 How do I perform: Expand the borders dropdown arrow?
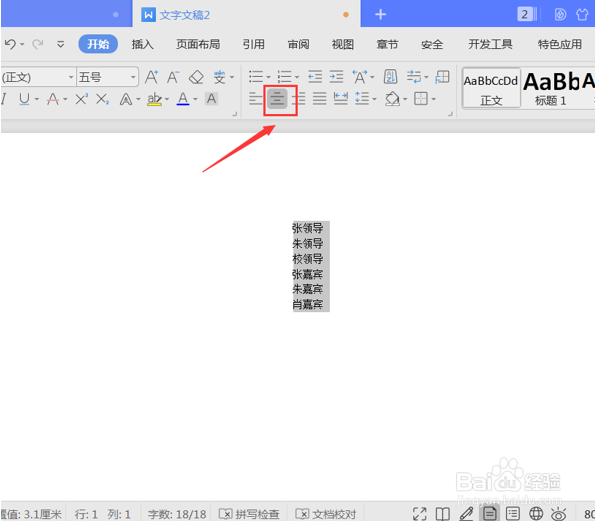434,99
